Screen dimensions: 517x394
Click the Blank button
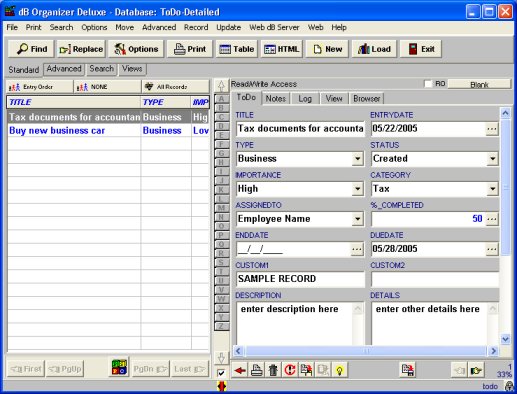(479, 84)
